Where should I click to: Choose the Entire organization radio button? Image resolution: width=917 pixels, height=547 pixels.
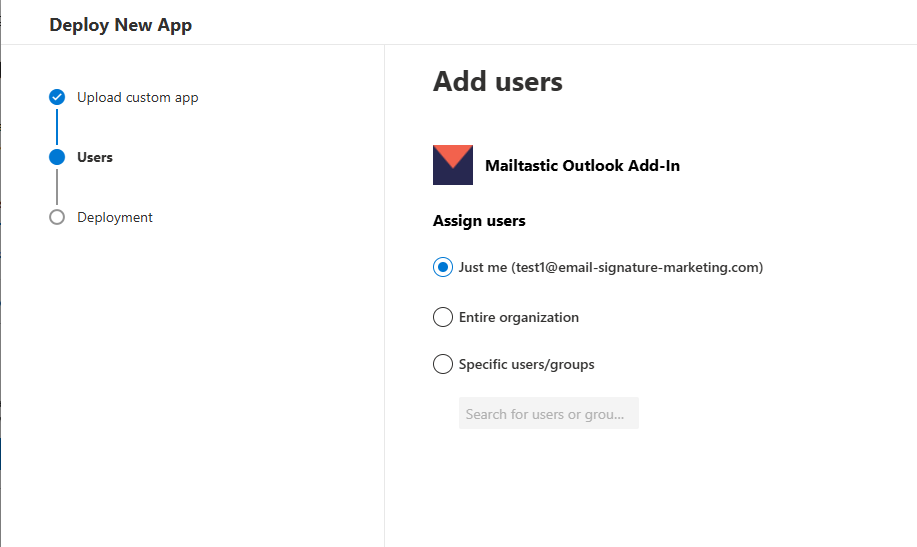[x=443, y=317]
